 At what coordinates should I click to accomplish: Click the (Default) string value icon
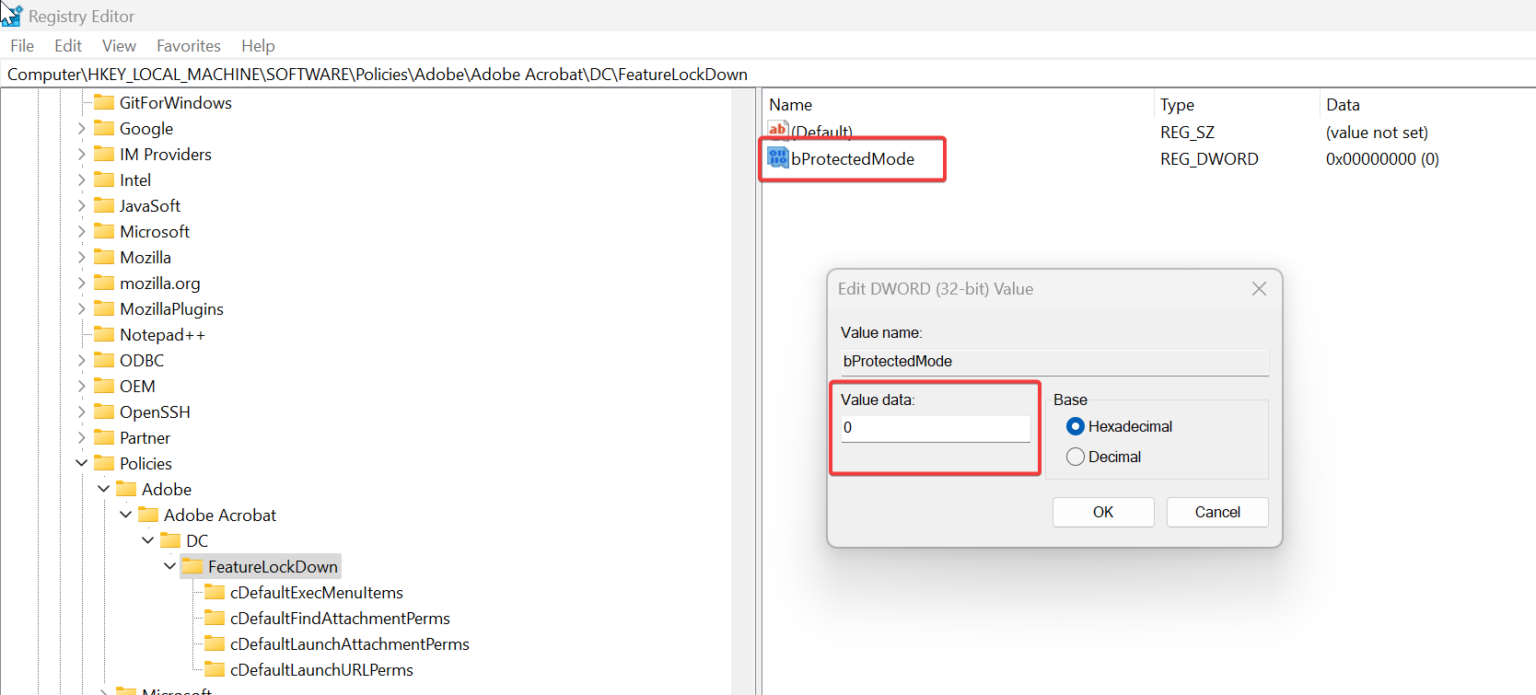pos(778,131)
